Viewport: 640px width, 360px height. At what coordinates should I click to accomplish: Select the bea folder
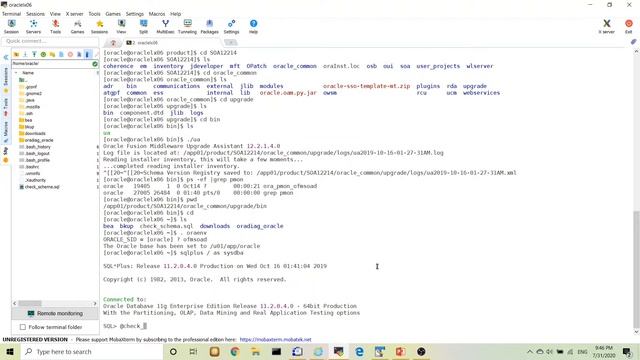(26, 120)
